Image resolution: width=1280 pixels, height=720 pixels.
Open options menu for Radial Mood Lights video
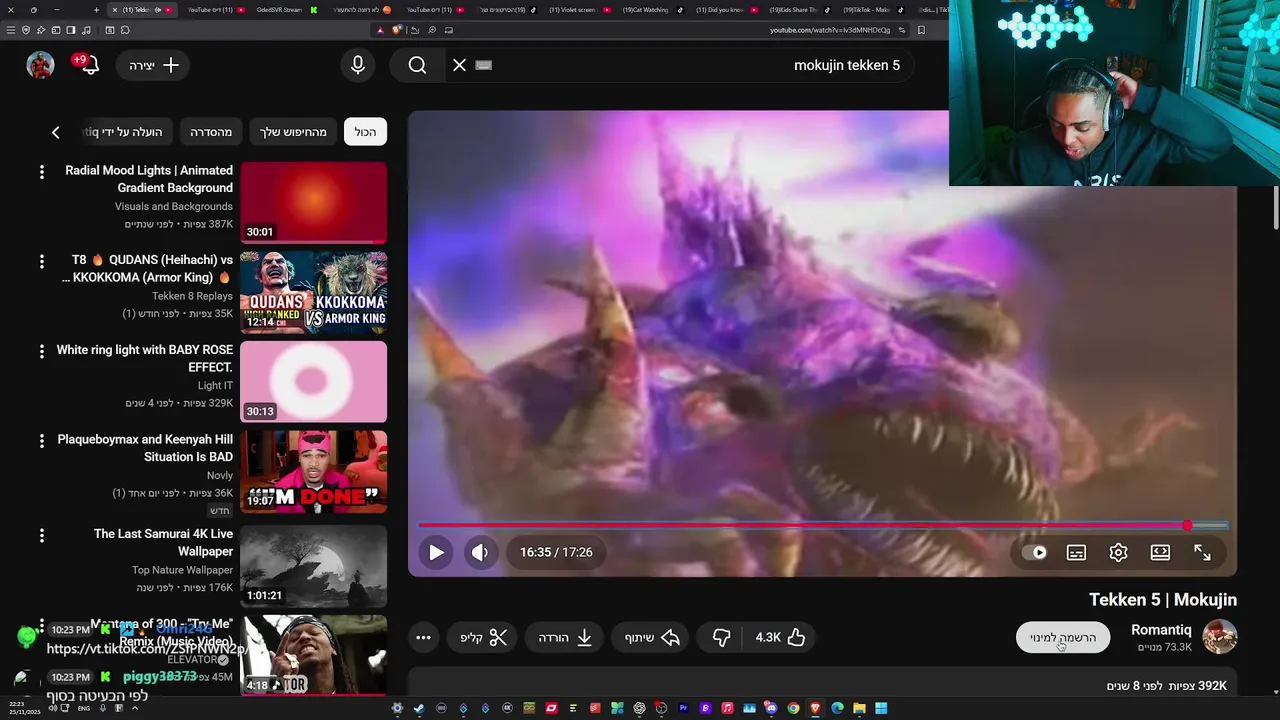tap(41, 172)
